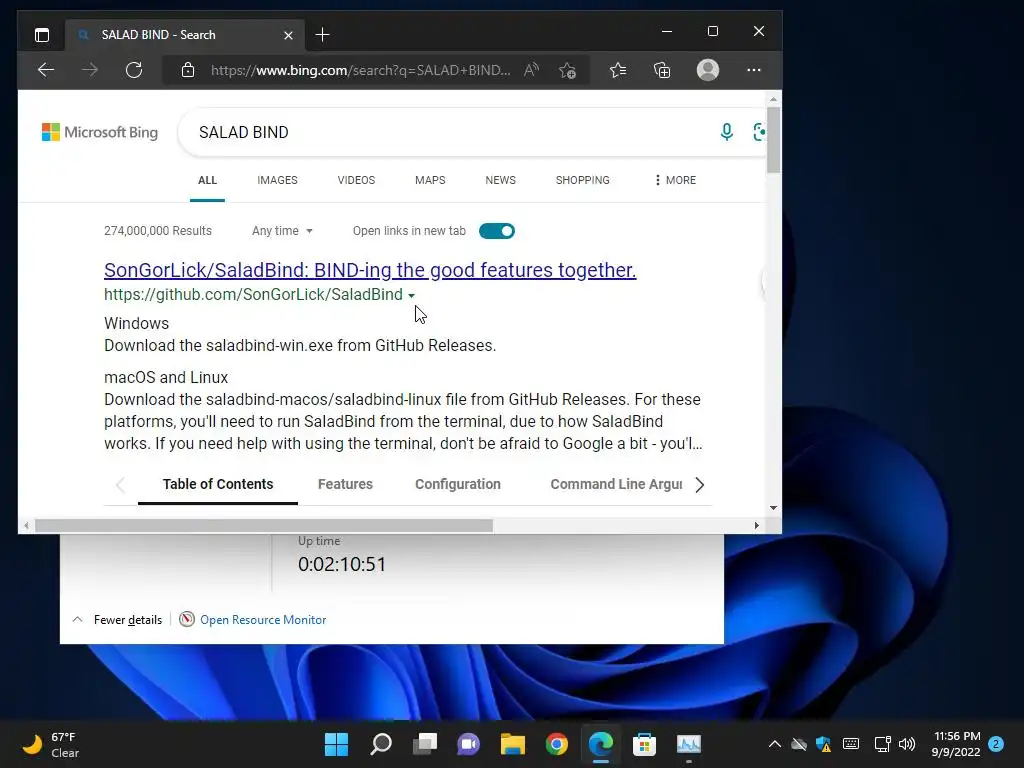Collapse Task Manager with Fewer details

[x=117, y=620]
